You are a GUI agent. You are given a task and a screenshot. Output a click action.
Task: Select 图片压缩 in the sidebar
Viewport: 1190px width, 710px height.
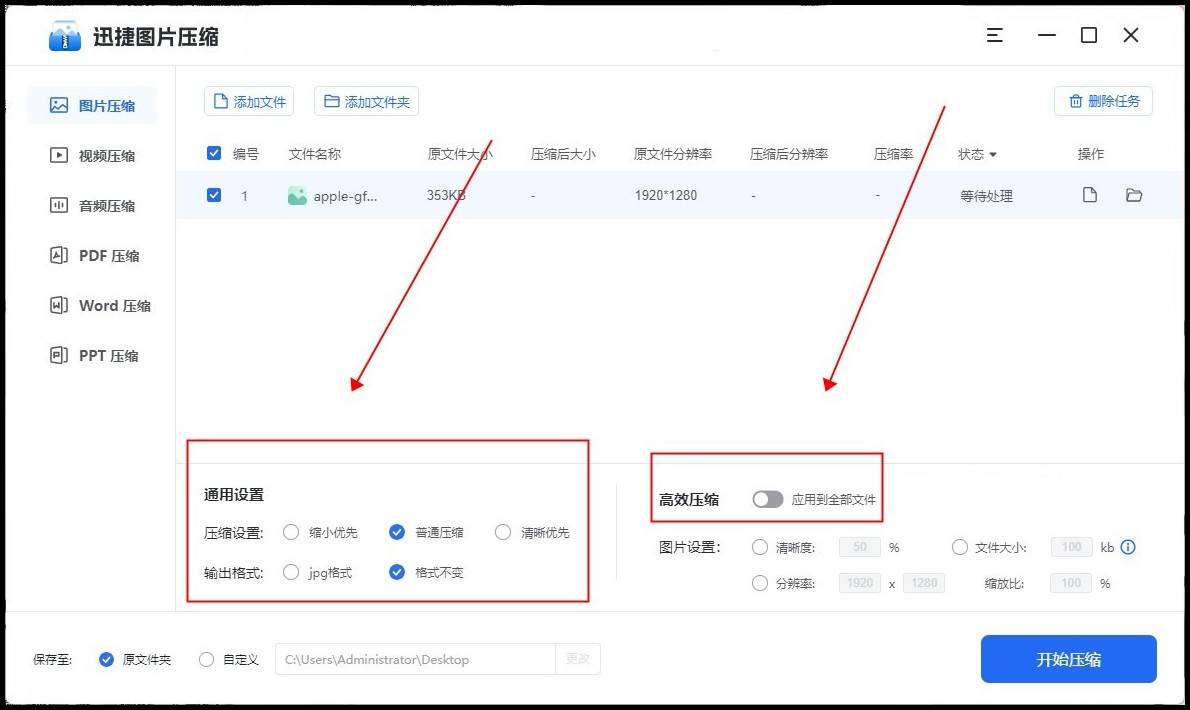pos(92,105)
